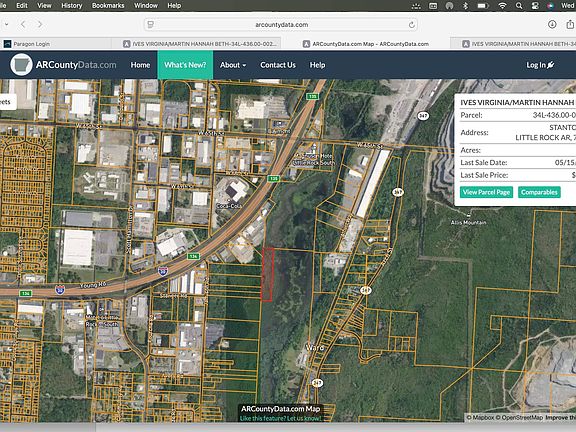Expand the About dropdown menu
The image size is (576, 432).
coord(233,65)
